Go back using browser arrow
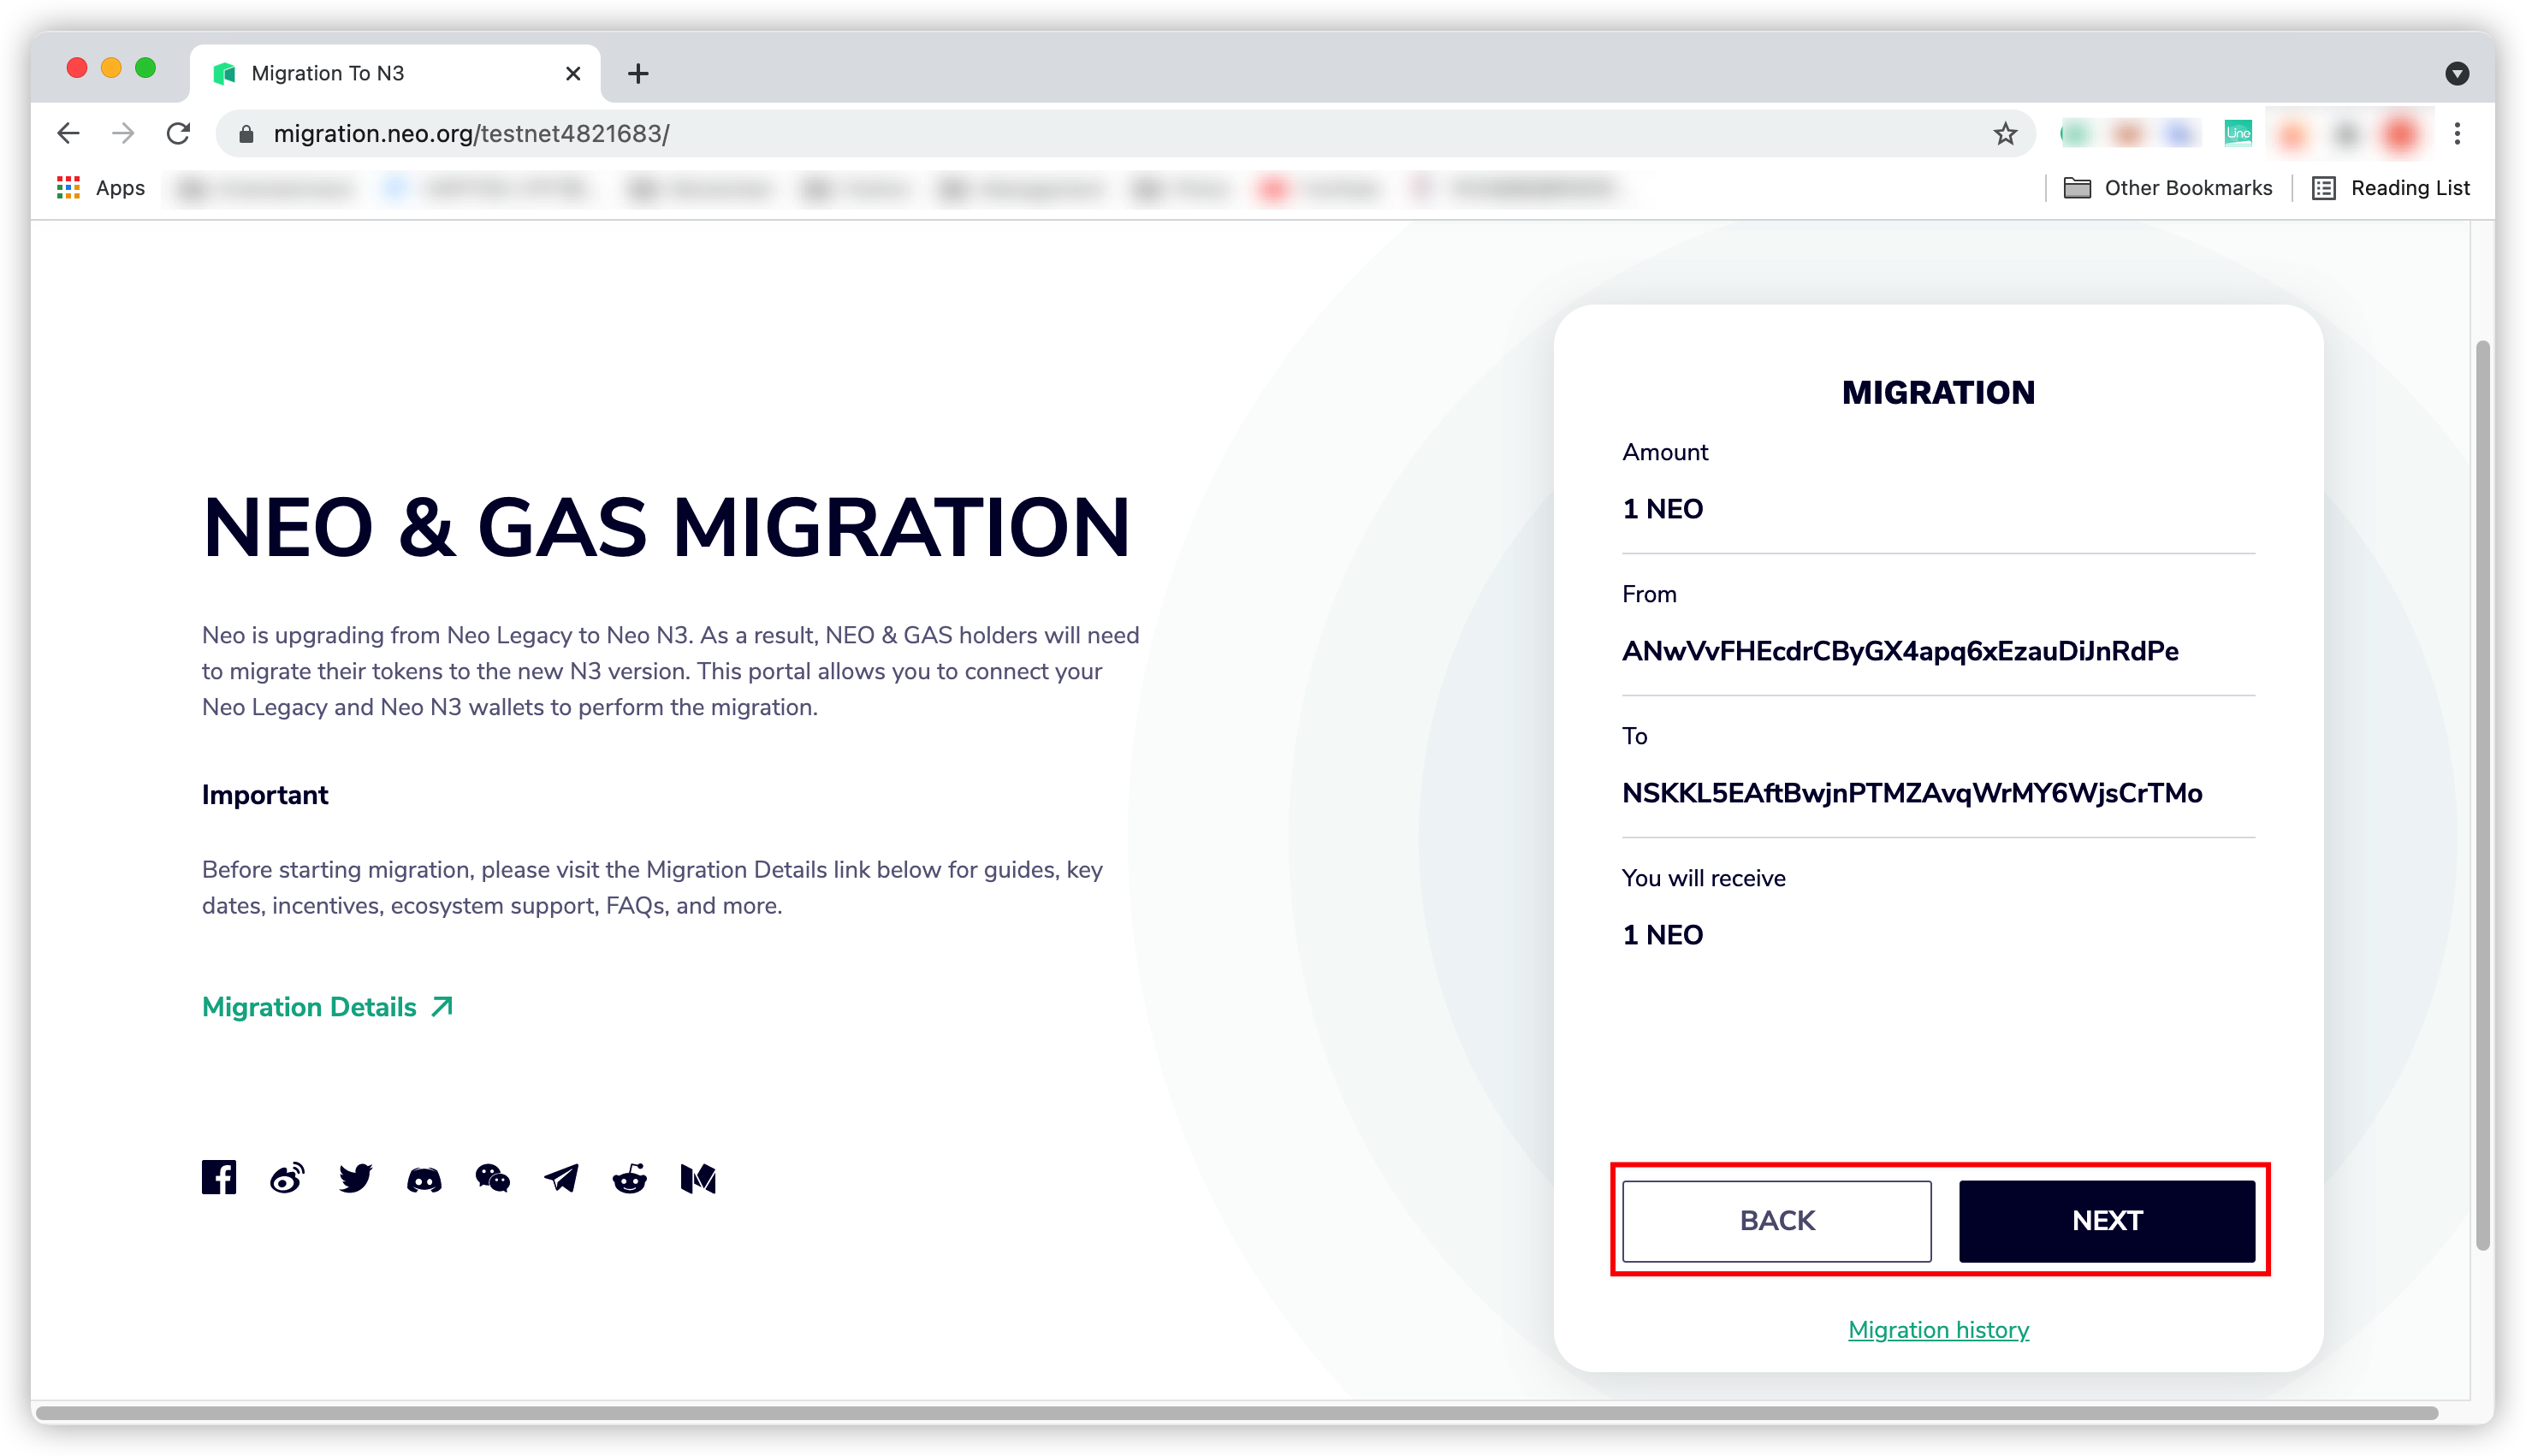The height and width of the screenshot is (1456, 2526). coord(68,134)
